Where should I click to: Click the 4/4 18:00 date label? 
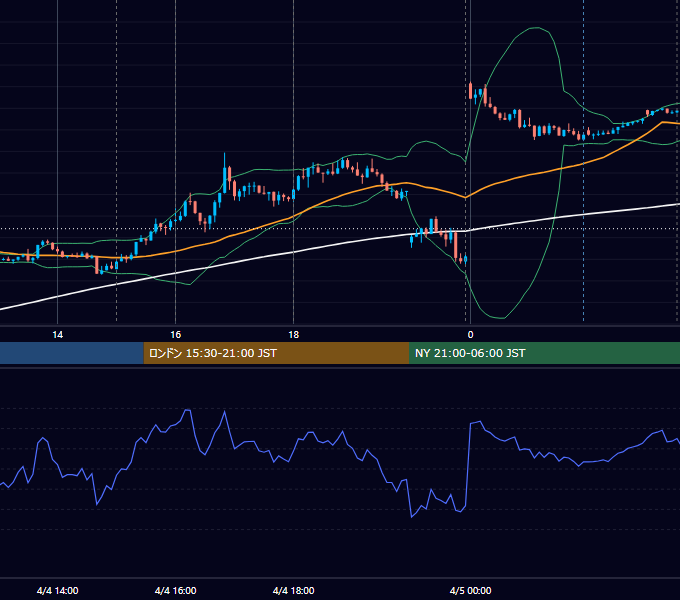pos(294,590)
